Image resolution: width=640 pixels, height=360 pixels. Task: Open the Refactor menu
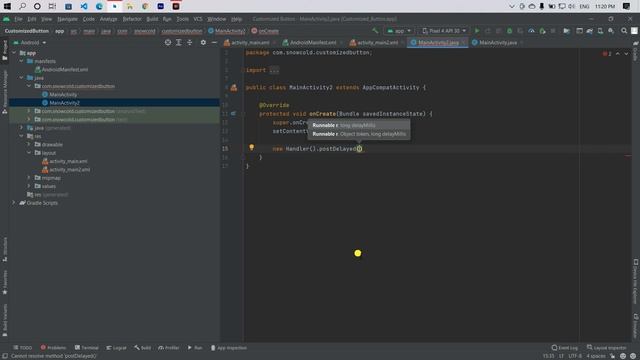point(132,19)
